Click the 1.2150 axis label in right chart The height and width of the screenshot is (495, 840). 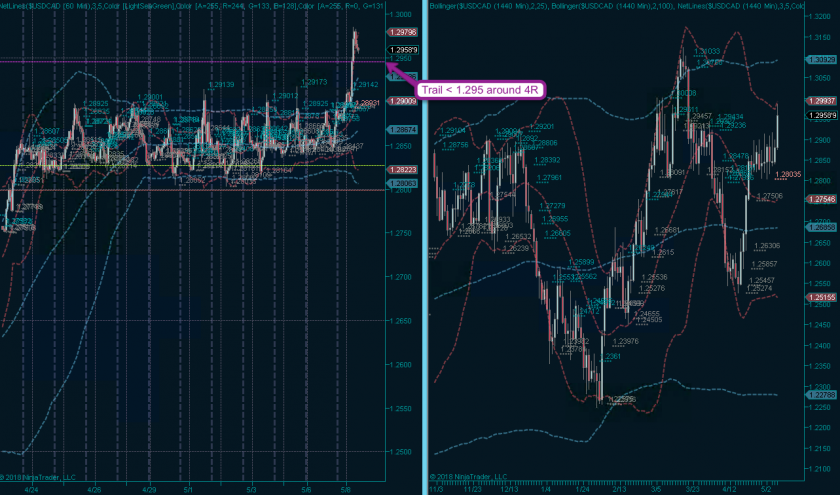(x=820, y=448)
